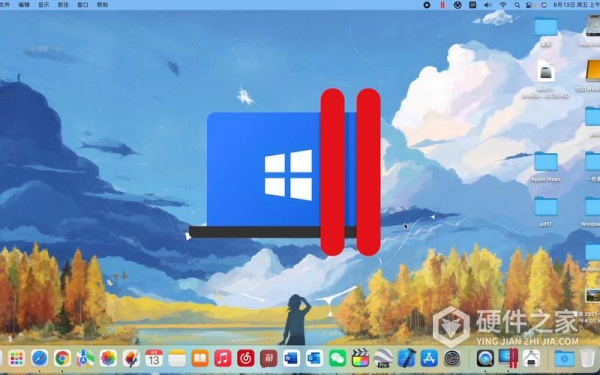Launch Xcode from the dock

(406, 359)
